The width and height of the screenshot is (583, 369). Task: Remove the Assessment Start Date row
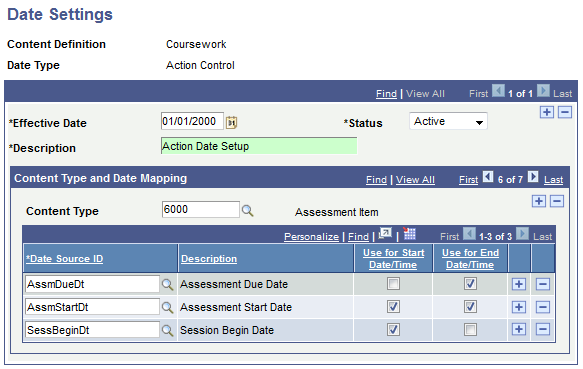click(x=542, y=307)
